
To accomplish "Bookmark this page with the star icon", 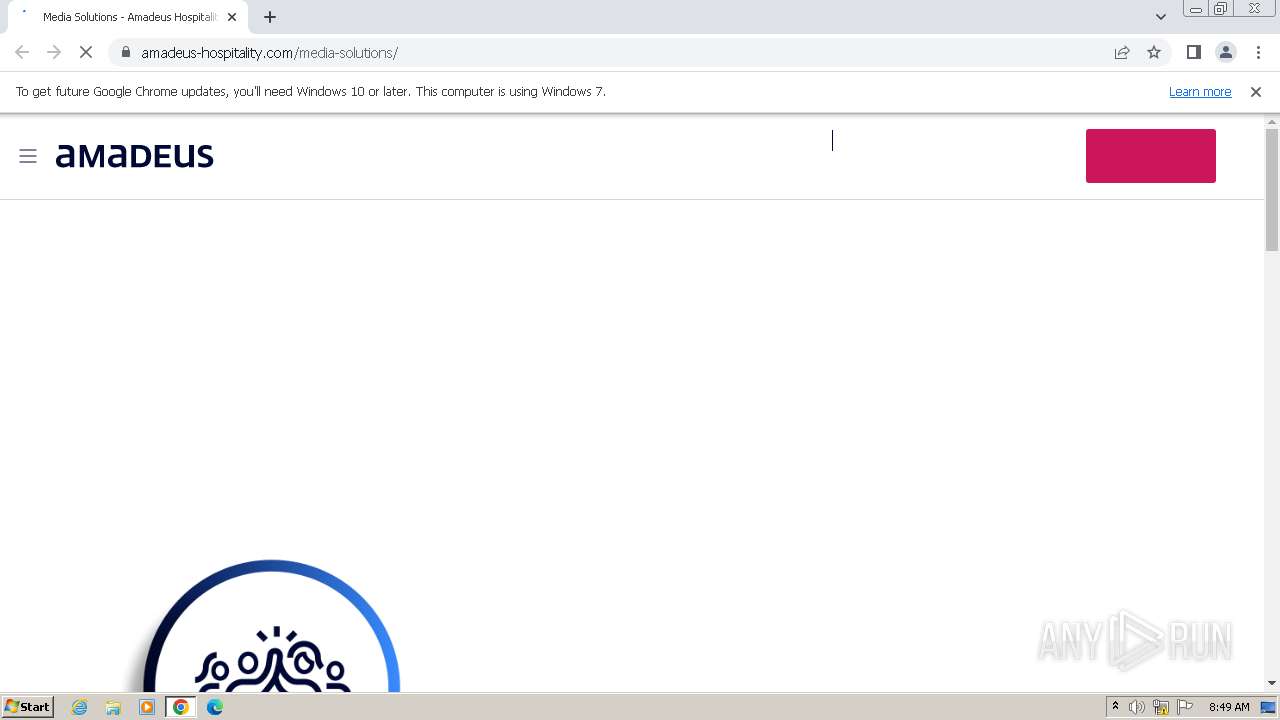I will [x=1154, y=52].
